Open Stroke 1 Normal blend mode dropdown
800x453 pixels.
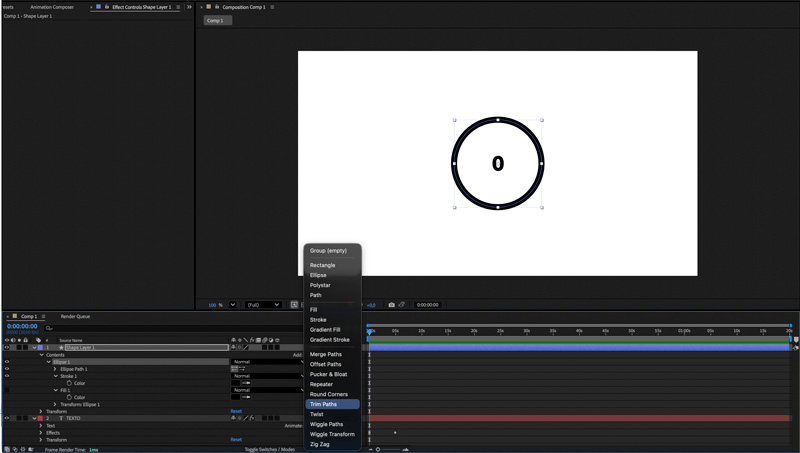(267, 376)
